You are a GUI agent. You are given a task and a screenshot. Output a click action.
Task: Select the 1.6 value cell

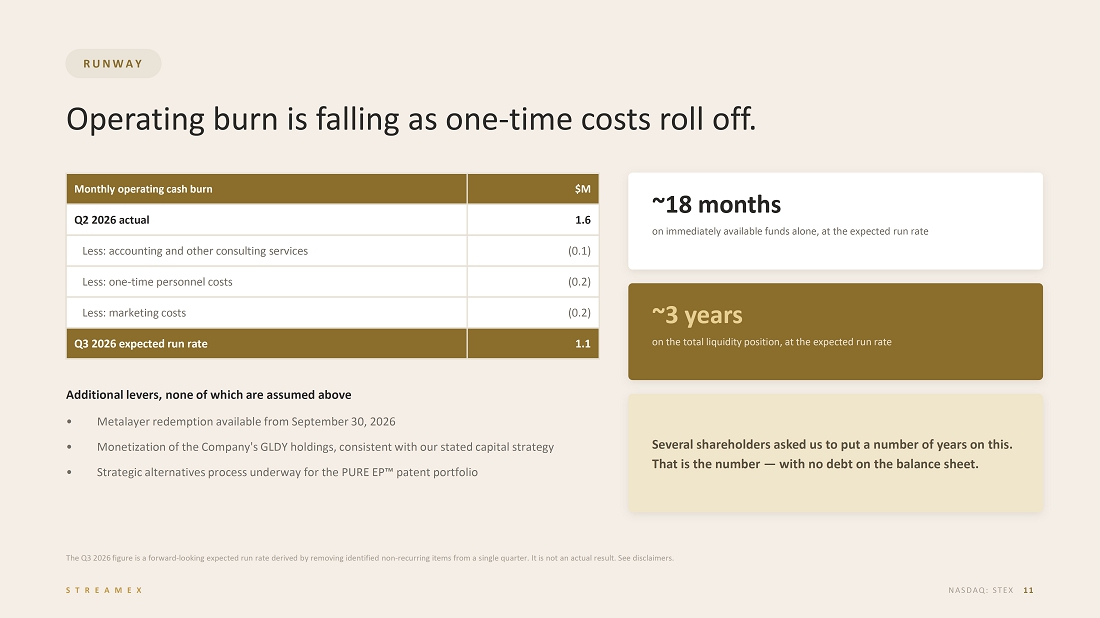tap(533, 220)
